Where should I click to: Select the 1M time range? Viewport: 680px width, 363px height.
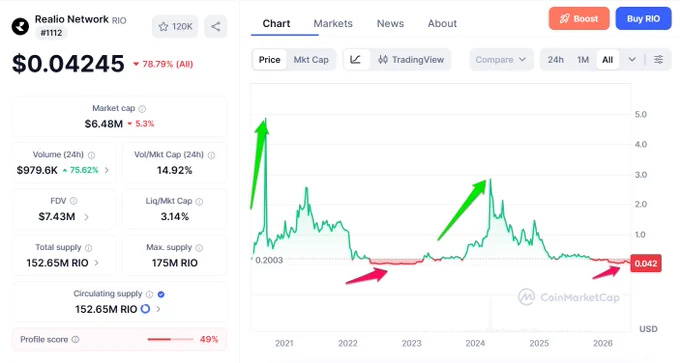pyautogui.click(x=583, y=60)
